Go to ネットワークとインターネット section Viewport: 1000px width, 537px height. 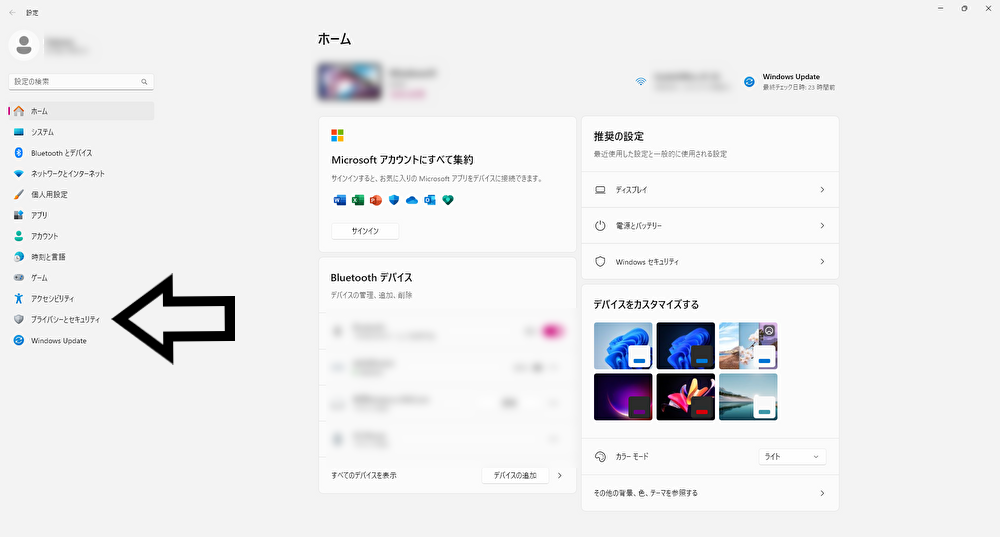coord(81,173)
